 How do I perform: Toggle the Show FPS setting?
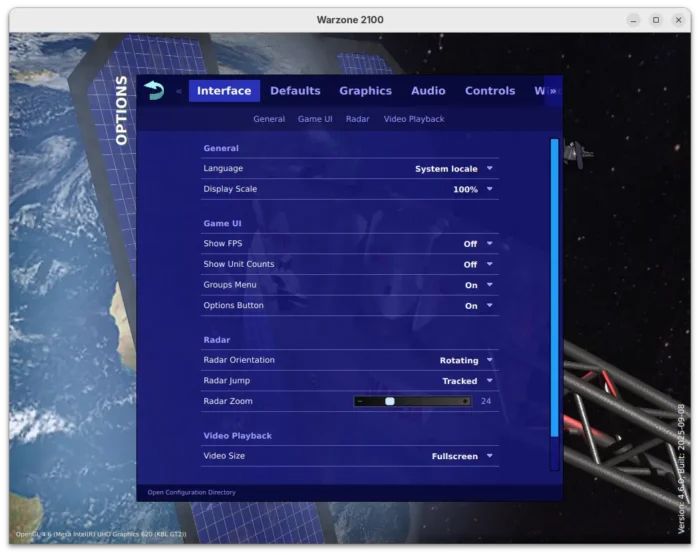point(477,244)
